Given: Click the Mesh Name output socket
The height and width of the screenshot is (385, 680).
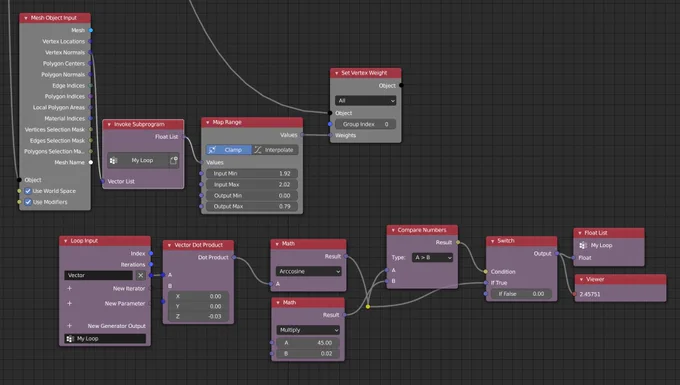Looking at the screenshot, I should (x=91, y=163).
